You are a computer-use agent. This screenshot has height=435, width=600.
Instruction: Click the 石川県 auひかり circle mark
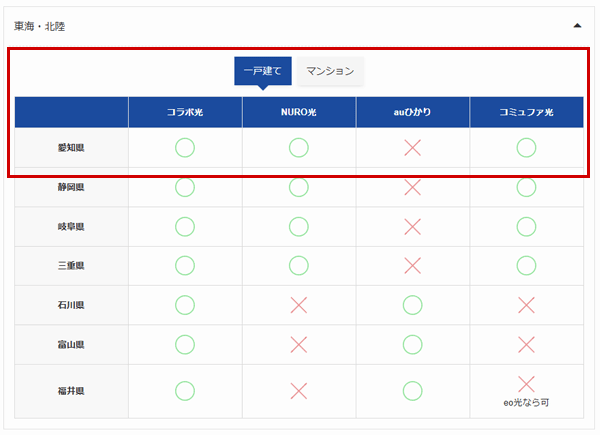pos(412,305)
